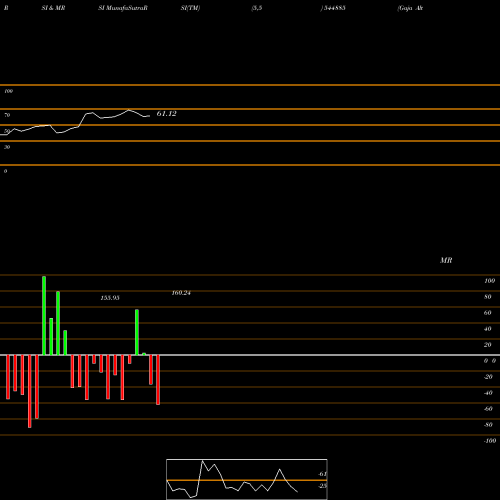Click the tallest green MR bar
This screenshot has height=500, width=500.
click(x=44, y=315)
